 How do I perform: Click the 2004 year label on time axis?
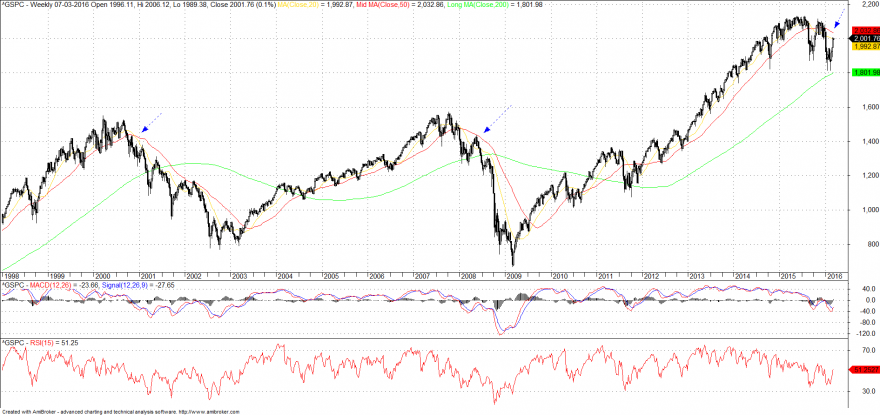(285, 277)
